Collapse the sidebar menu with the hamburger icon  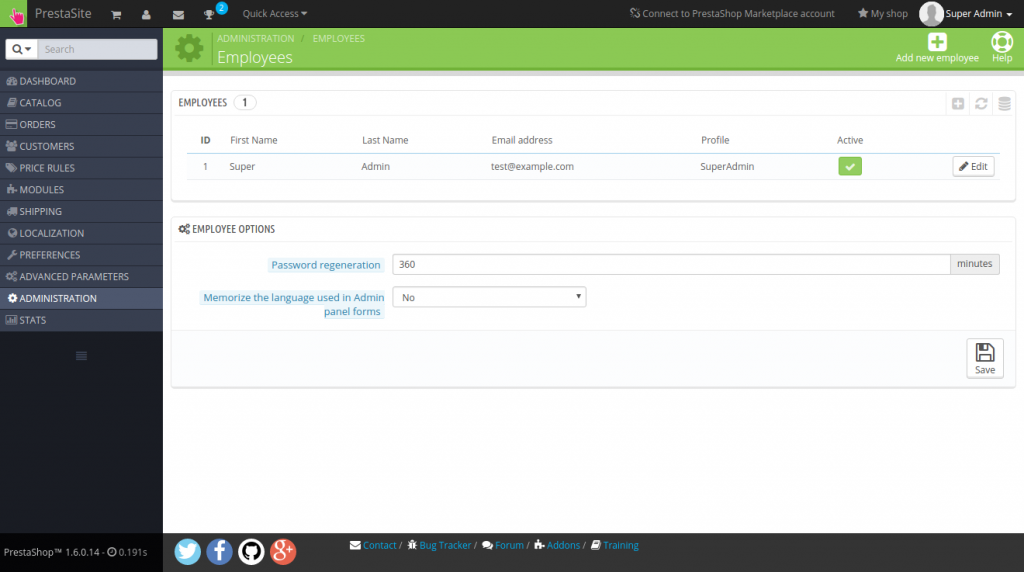[x=81, y=356]
